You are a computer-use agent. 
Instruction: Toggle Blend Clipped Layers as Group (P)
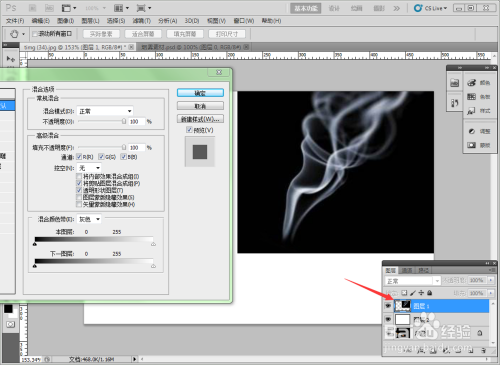[79, 183]
